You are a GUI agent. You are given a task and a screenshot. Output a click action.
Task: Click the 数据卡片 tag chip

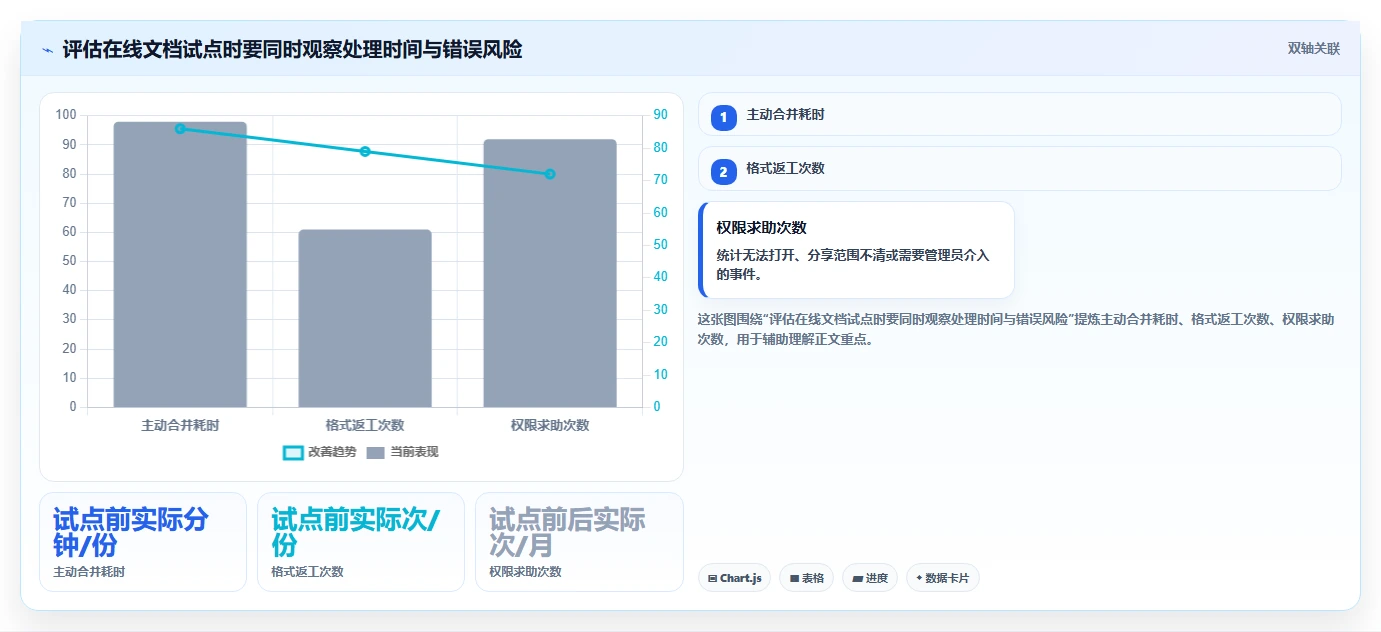(x=943, y=578)
